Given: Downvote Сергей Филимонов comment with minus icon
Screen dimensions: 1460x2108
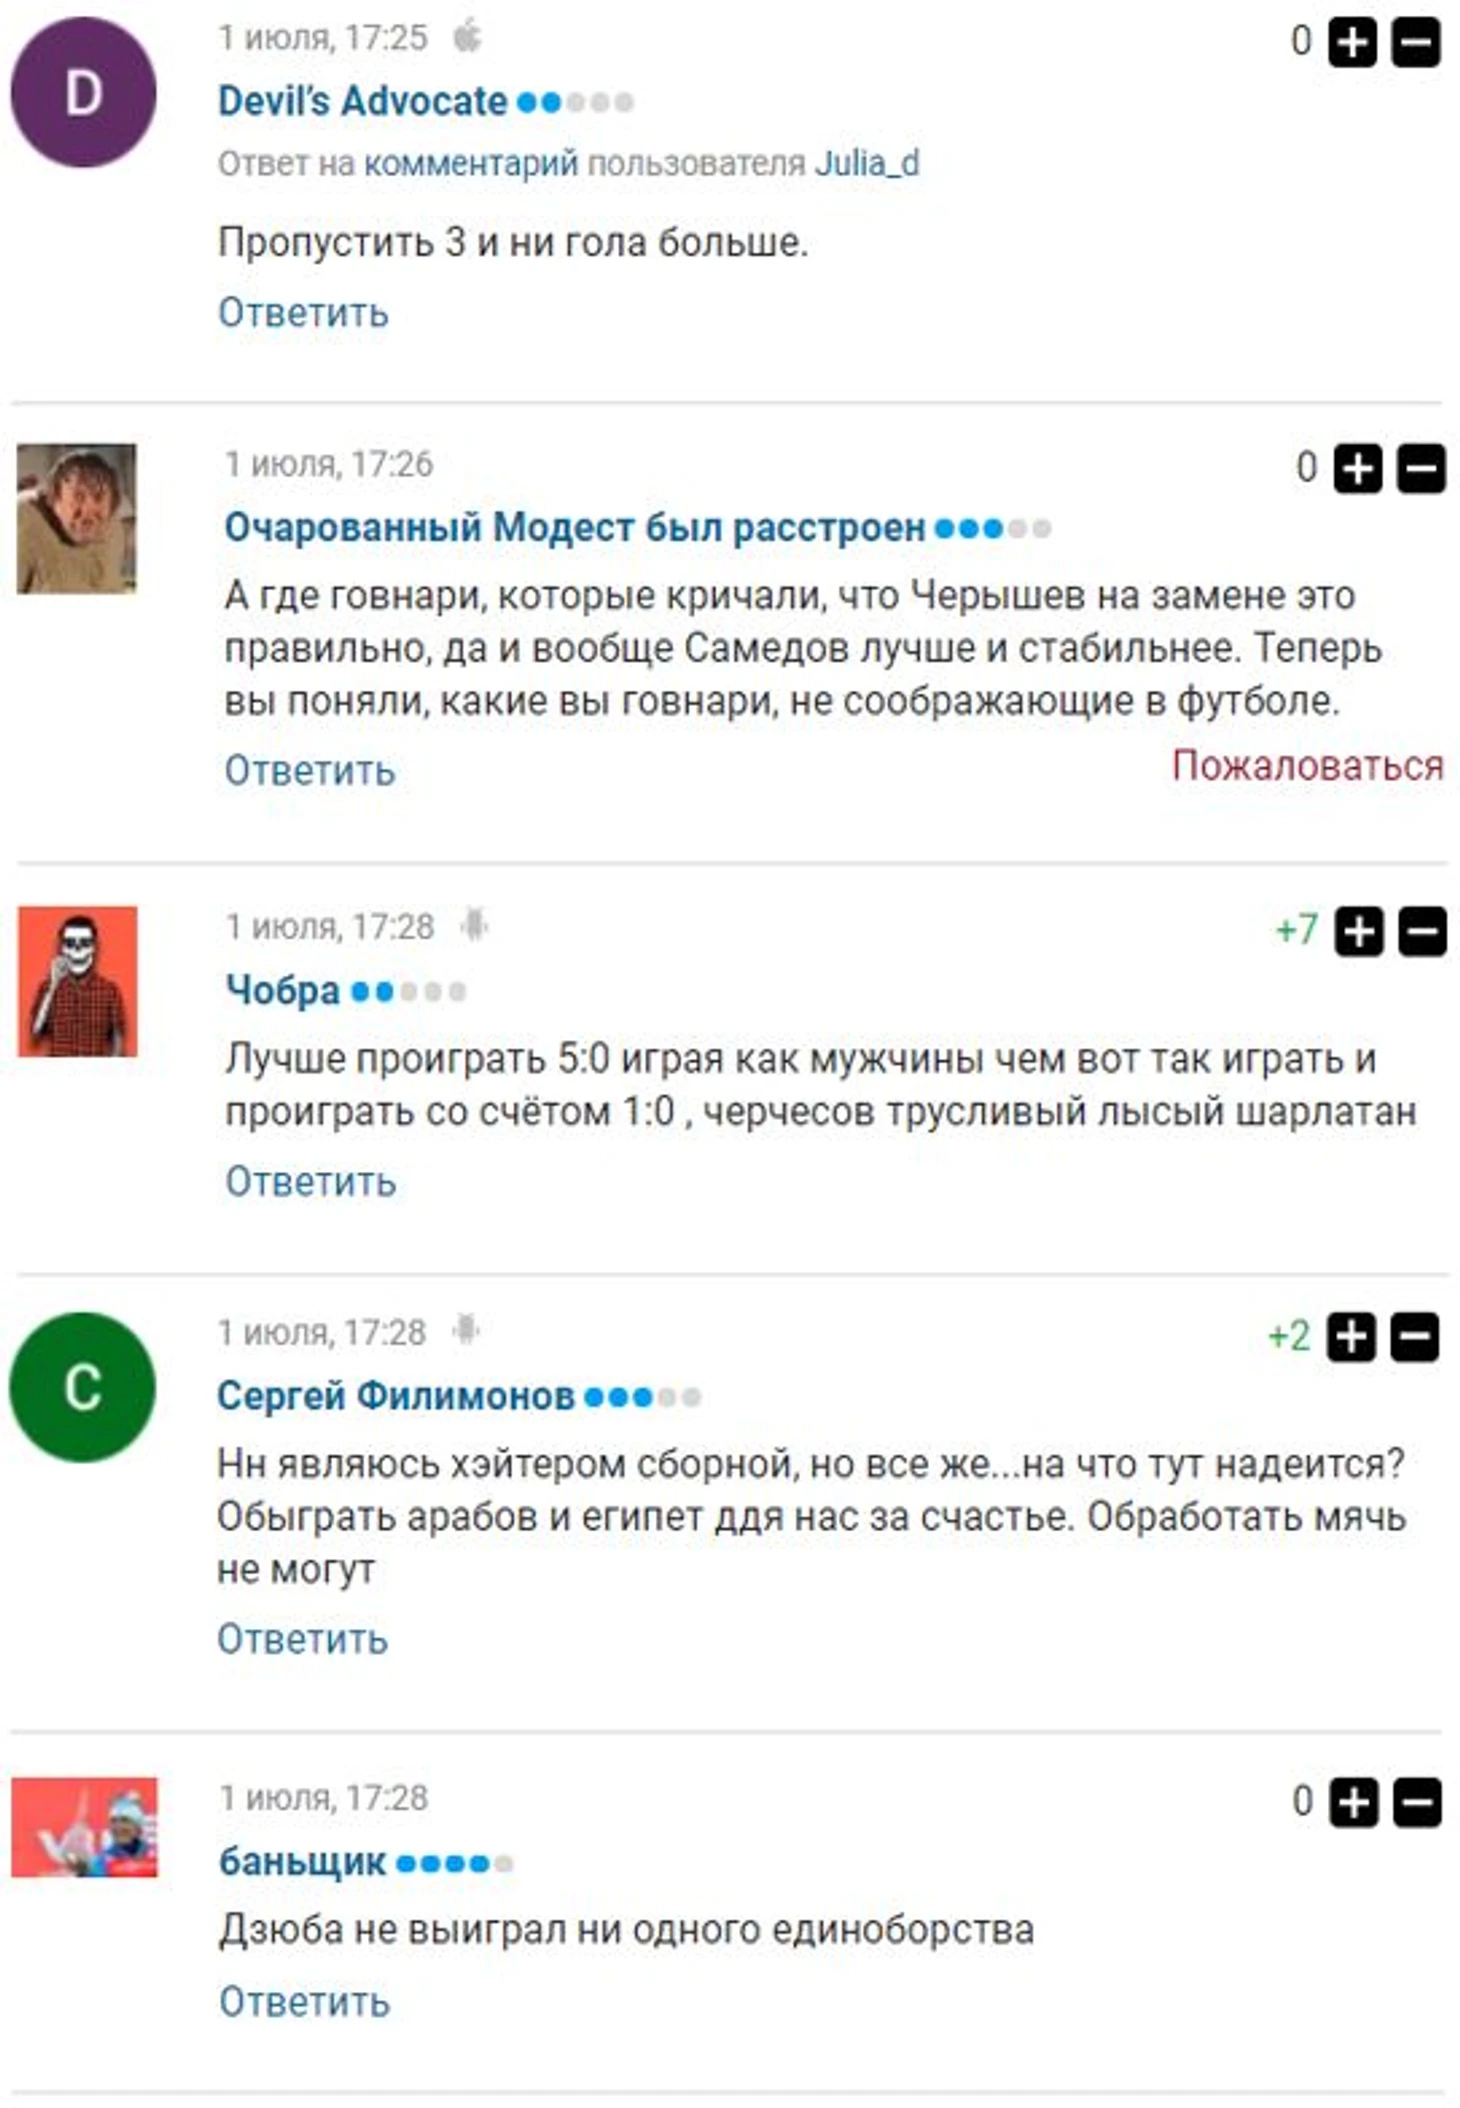Looking at the screenshot, I should tap(1415, 1337).
